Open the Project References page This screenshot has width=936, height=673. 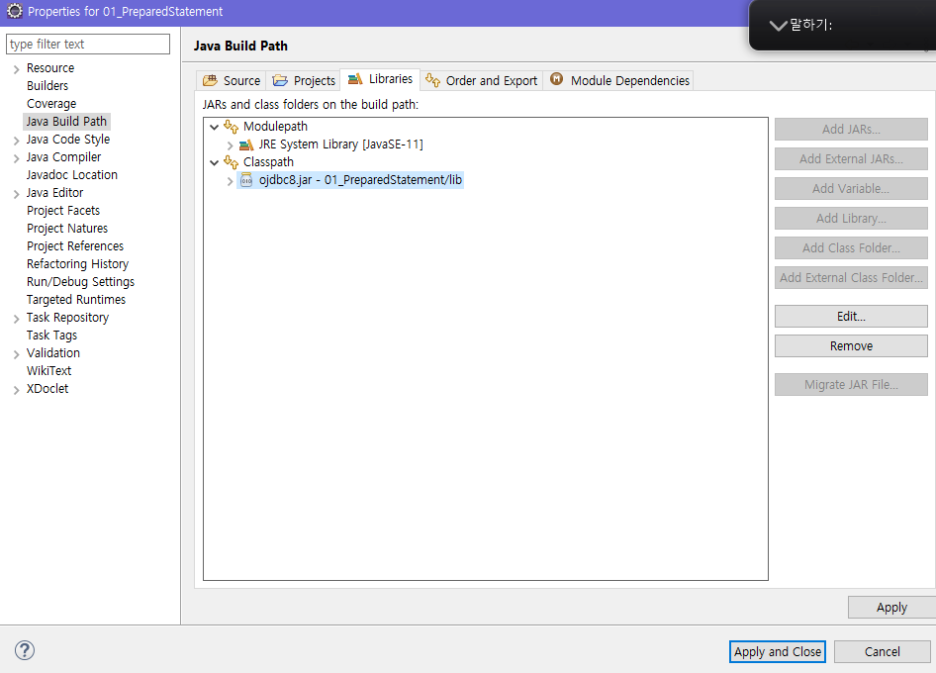75,246
